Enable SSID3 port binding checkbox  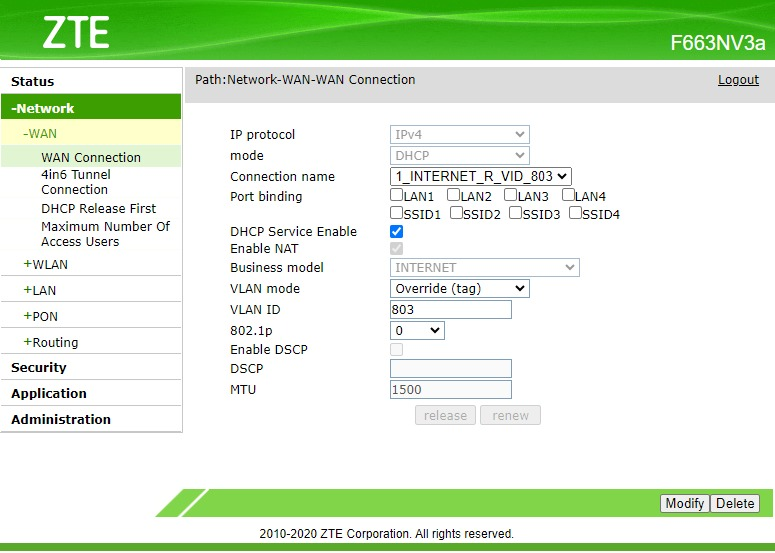click(x=516, y=213)
